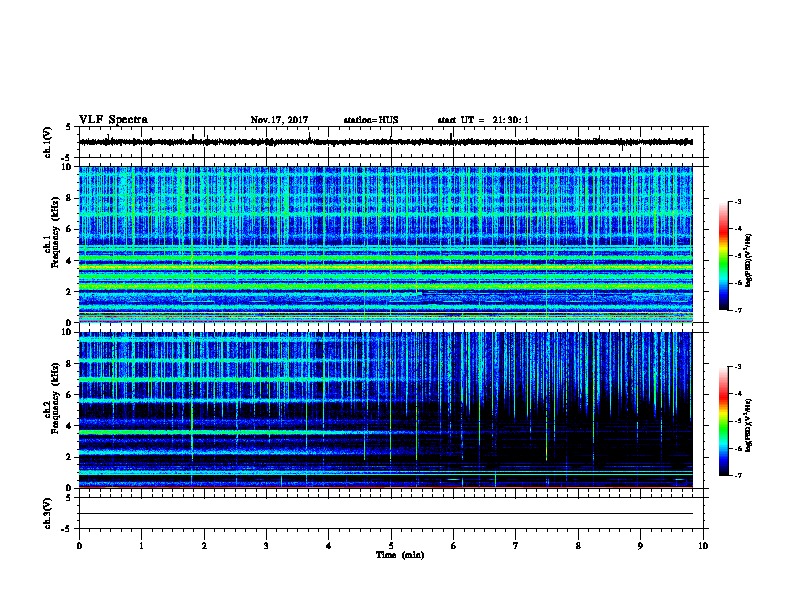
Task: Click the ch.2 spectrogram color bar
Action: (723, 421)
